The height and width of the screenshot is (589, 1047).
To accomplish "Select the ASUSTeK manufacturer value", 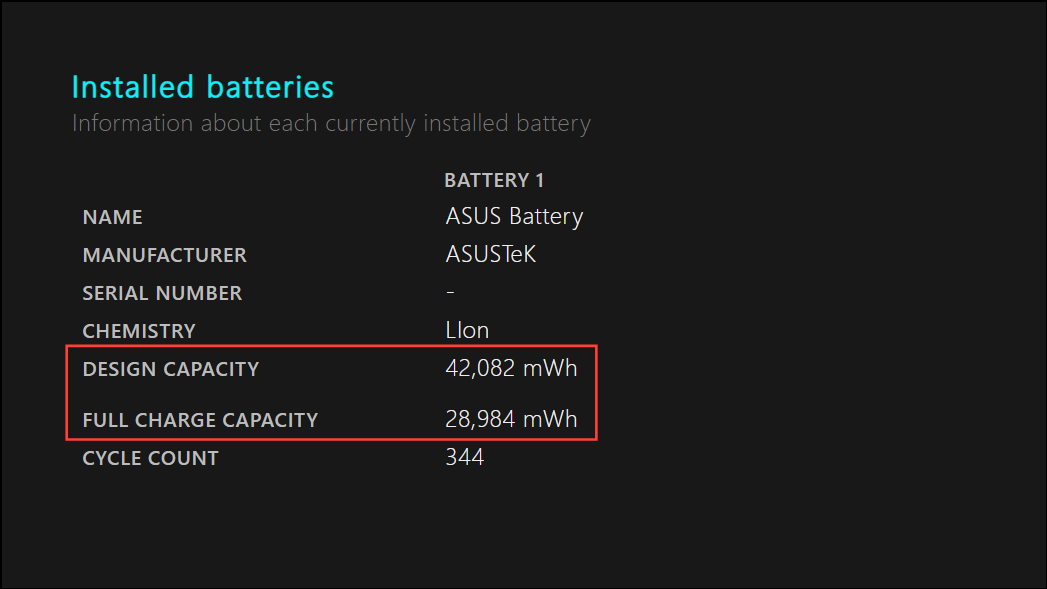I will [491, 254].
